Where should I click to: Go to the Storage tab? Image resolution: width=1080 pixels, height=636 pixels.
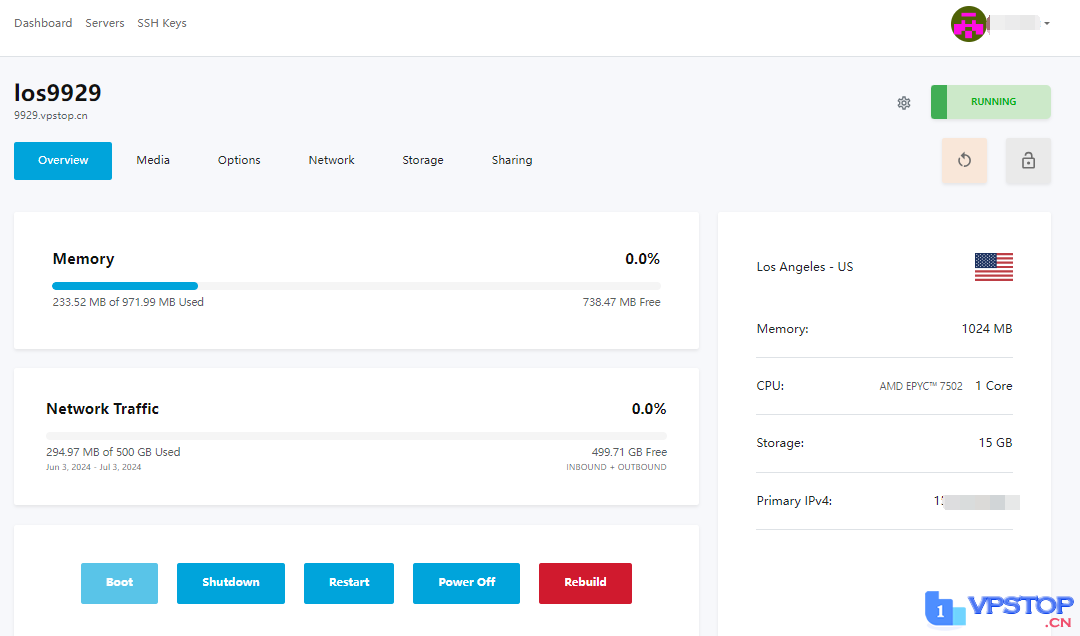tap(423, 160)
